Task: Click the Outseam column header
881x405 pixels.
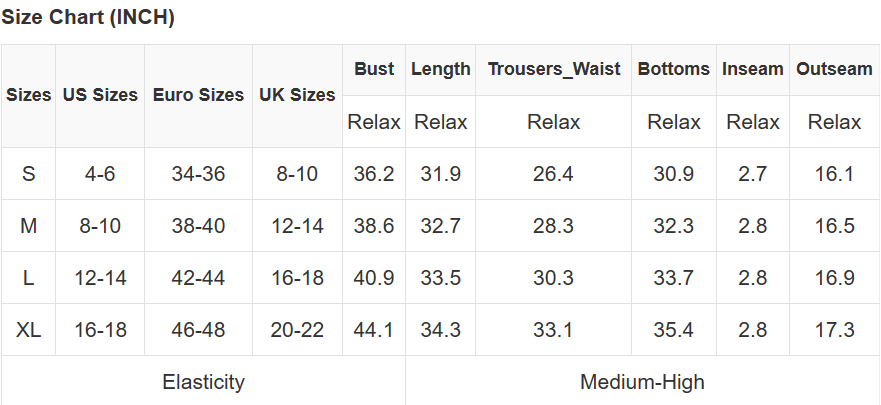Action: (x=834, y=69)
